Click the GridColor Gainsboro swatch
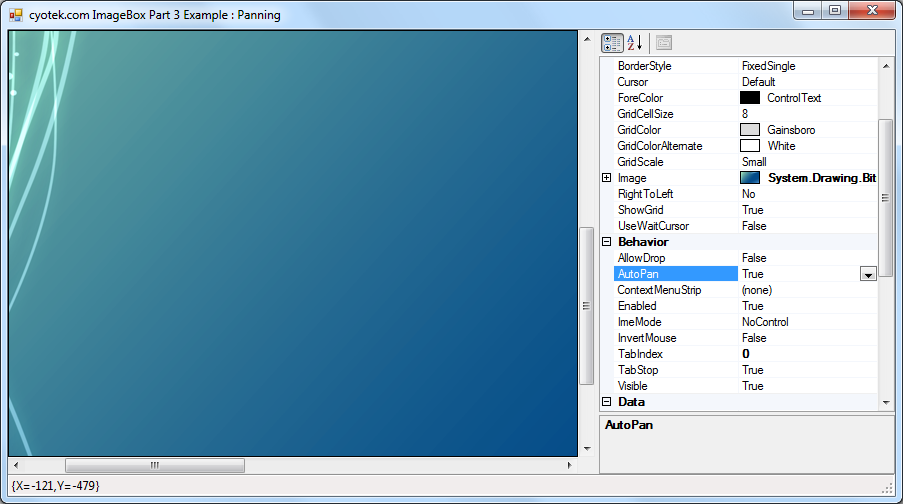This screenshot has height=504, width=903. pos(750,130)
